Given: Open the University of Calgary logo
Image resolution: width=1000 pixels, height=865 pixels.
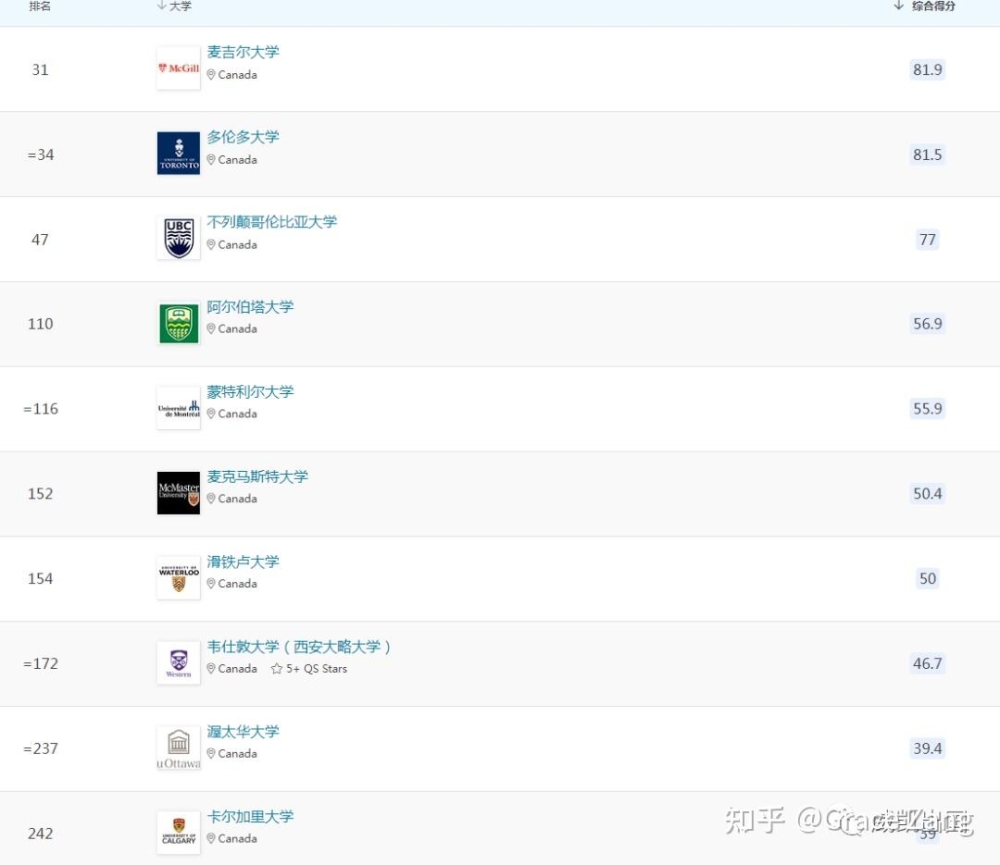Looking at the screenshot, I should [179, 832].
